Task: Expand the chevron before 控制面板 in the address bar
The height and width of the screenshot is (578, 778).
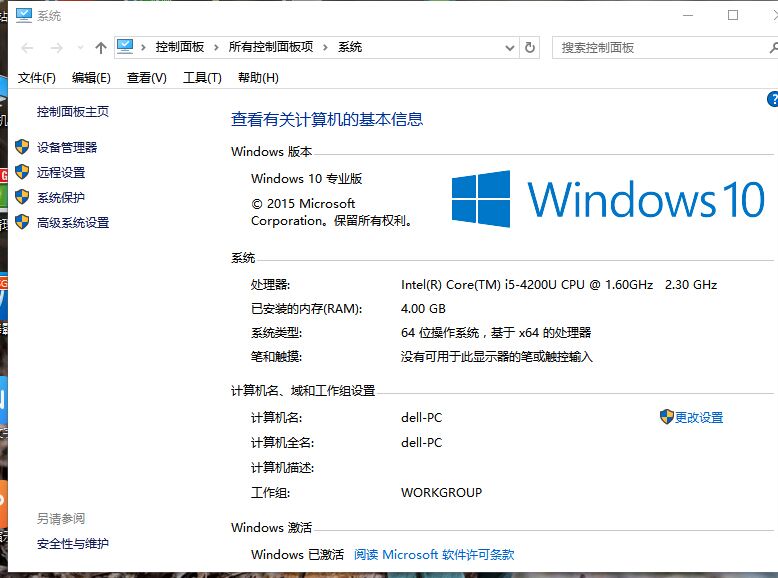Action: (x=143, y=47)
